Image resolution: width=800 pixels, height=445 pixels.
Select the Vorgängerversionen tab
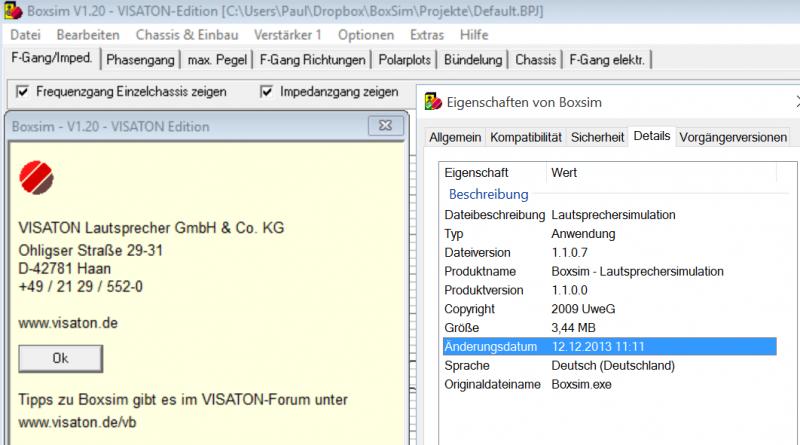pos(733,137)
